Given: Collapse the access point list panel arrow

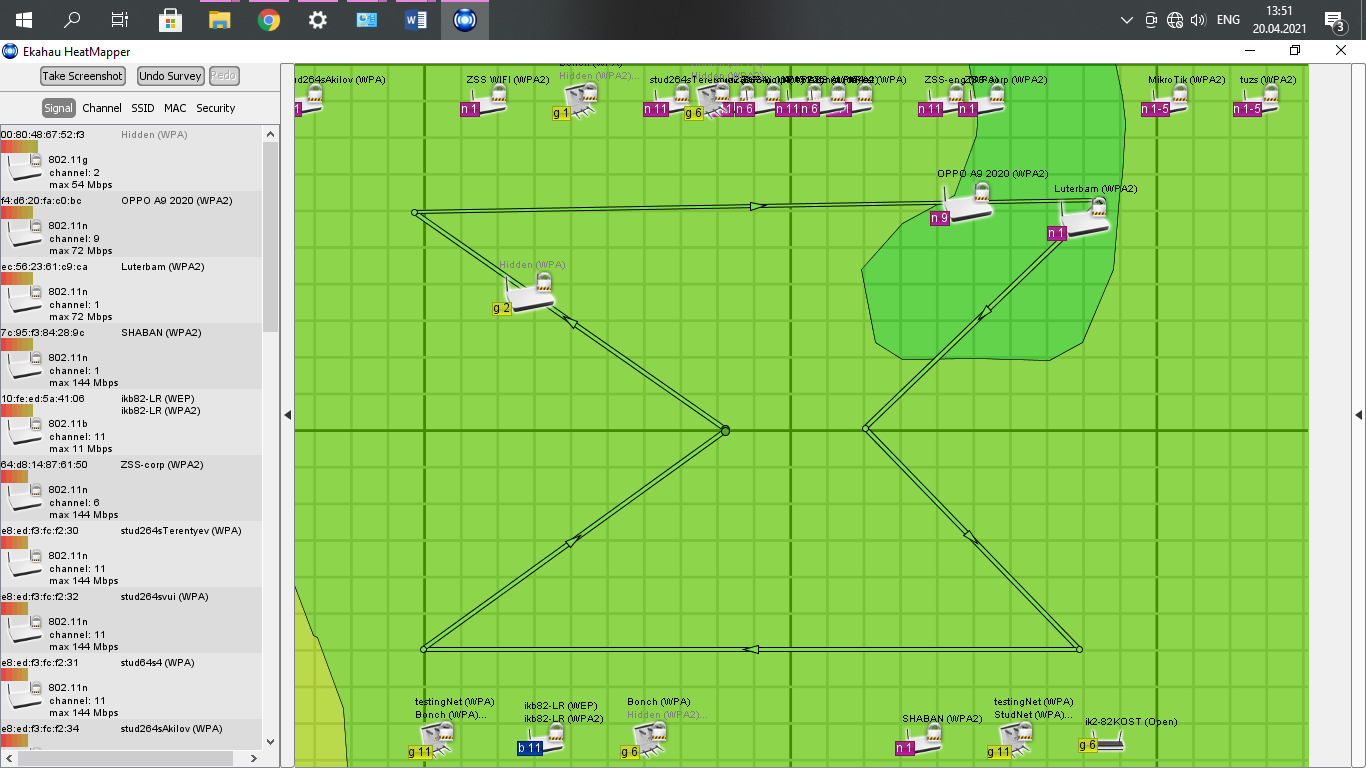Looking at the screenshot, I should coord(288,415).
